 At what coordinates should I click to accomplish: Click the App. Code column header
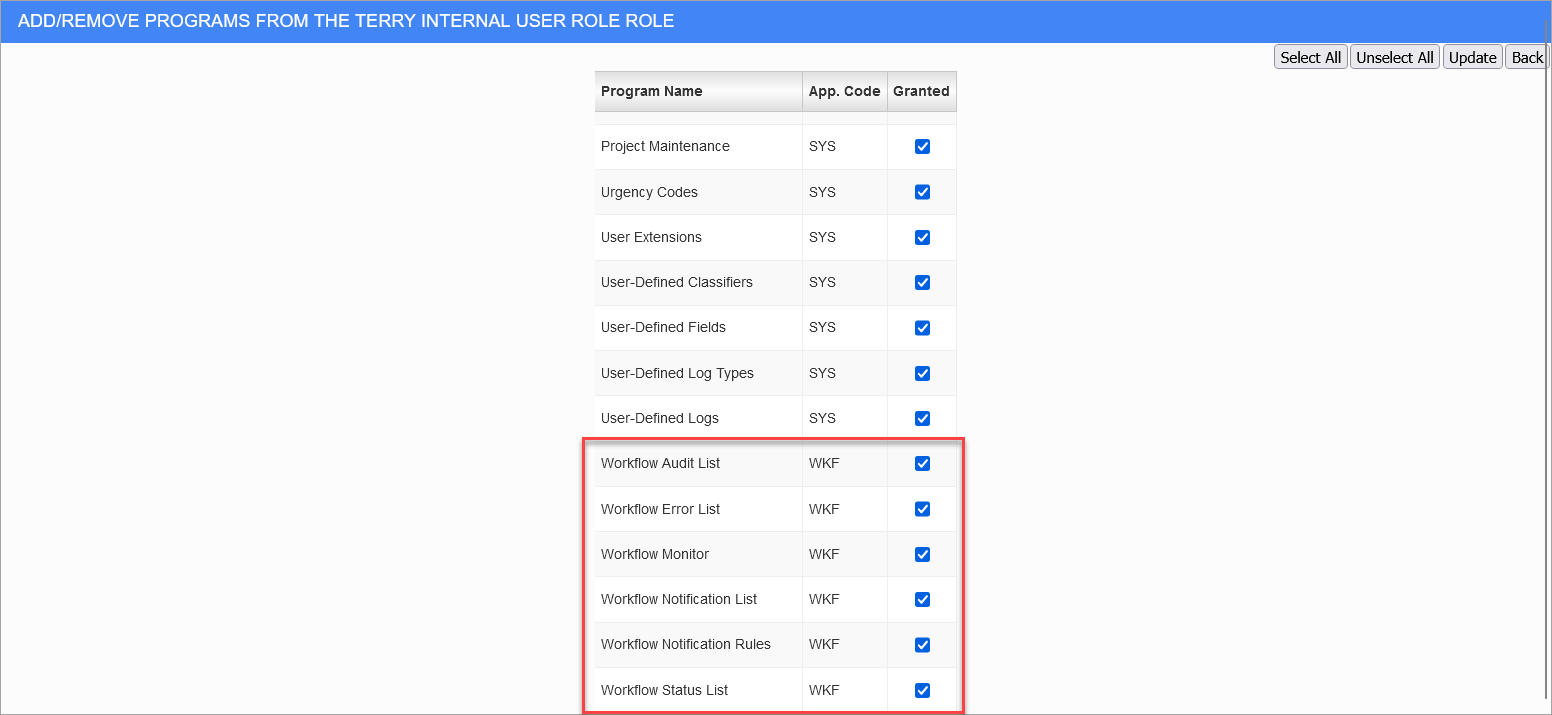(844, 91)
